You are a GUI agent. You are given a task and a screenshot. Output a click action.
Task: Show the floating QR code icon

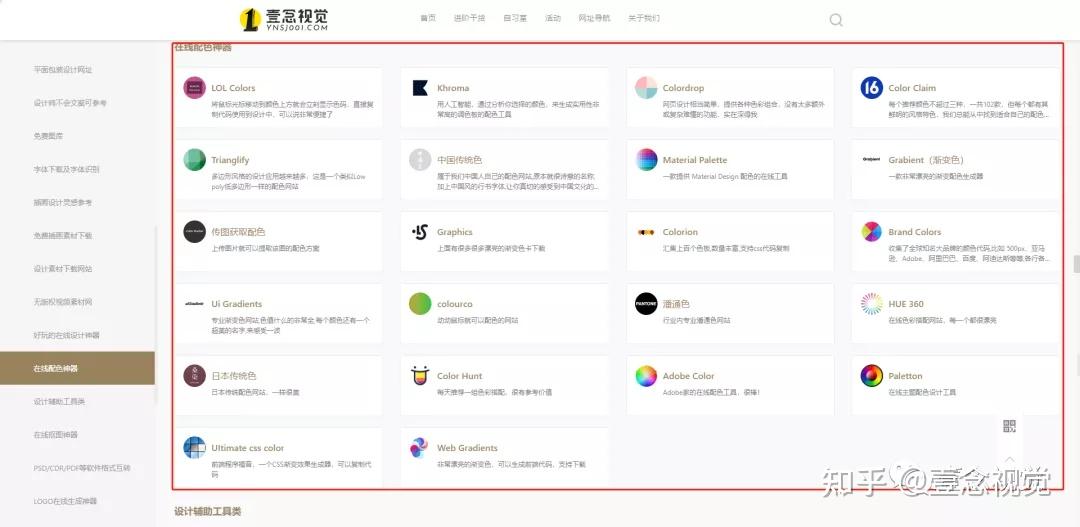pos(1009,426)
